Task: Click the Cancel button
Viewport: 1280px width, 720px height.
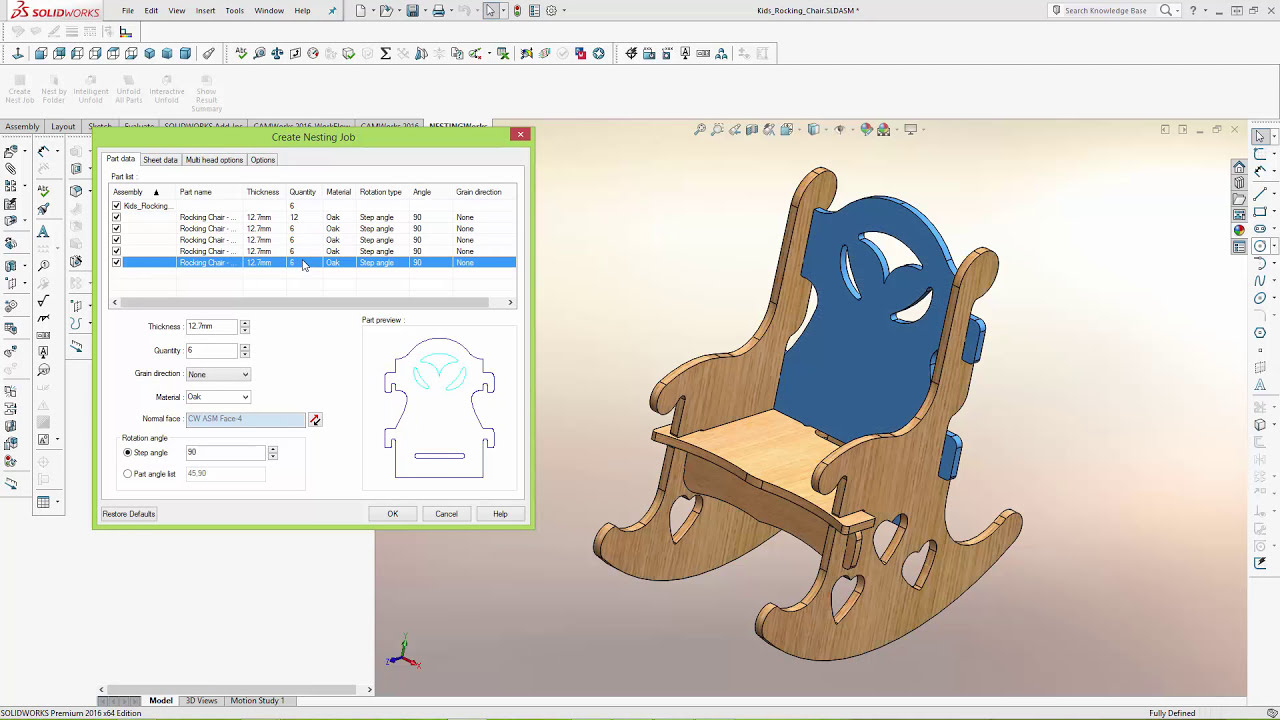Action: (446, 514)
